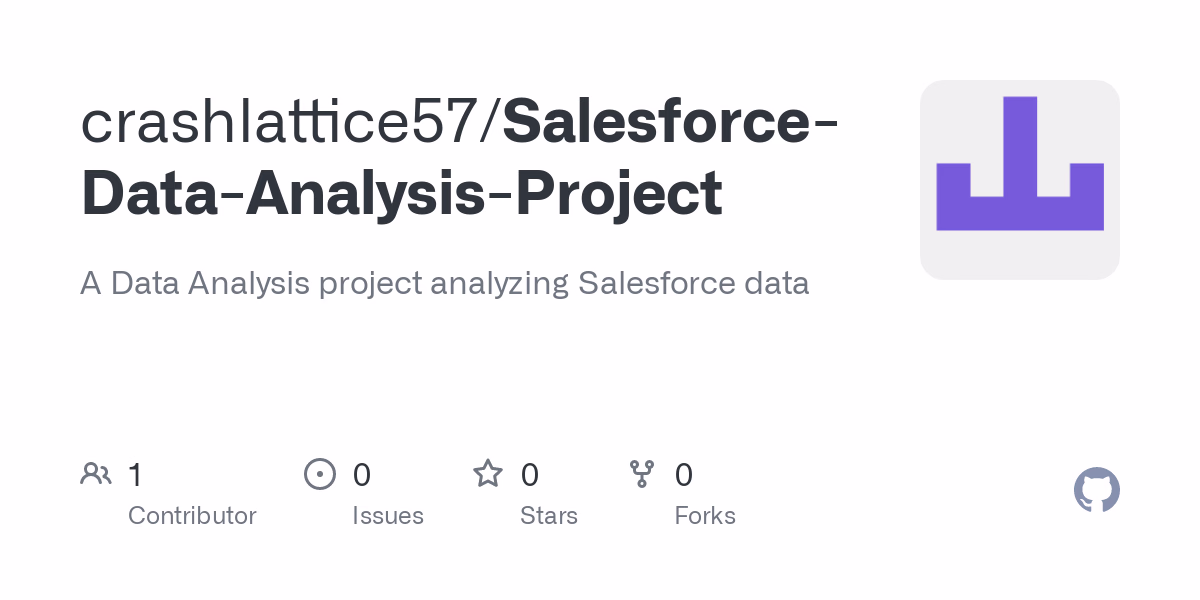Click the Issues circle-dot icon
The image size is (1200, 600).
click(x=319, y=474)
